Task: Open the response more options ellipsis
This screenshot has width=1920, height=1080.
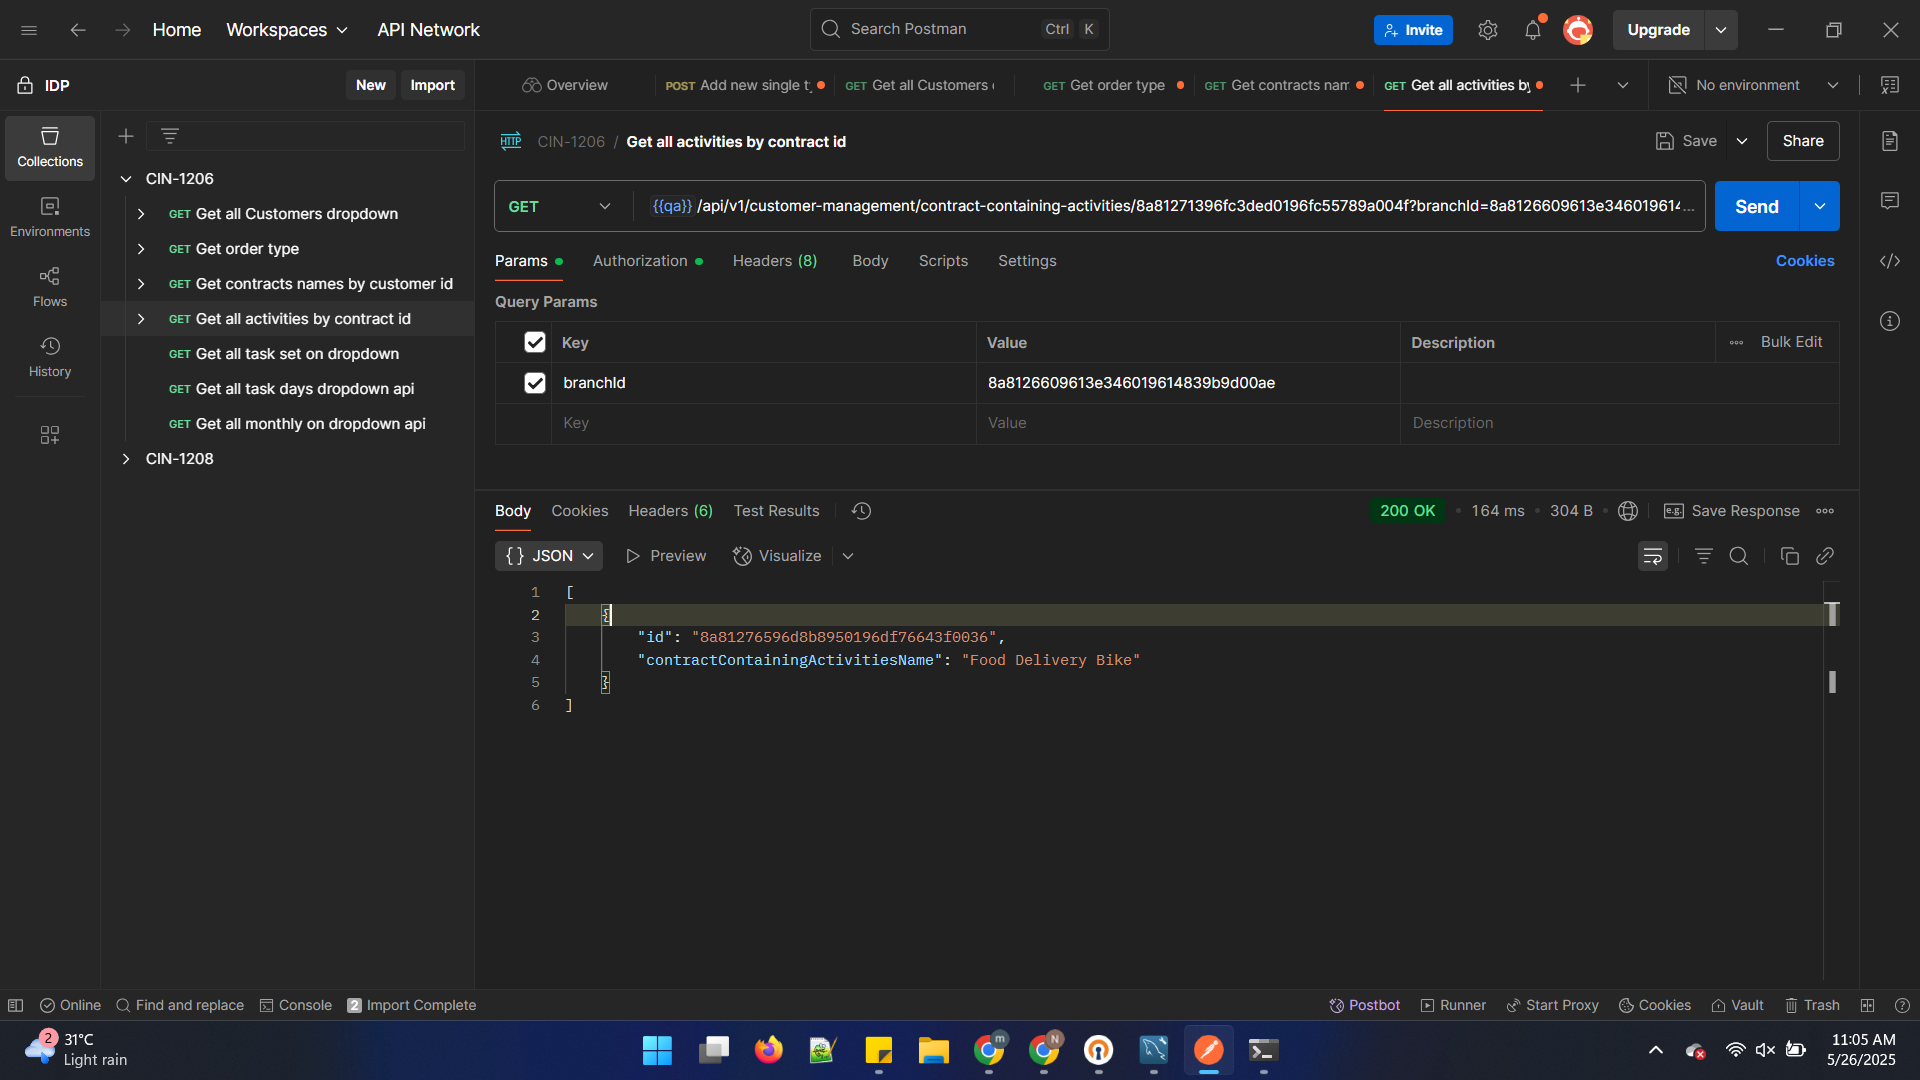Action: tap(1825, 511)
